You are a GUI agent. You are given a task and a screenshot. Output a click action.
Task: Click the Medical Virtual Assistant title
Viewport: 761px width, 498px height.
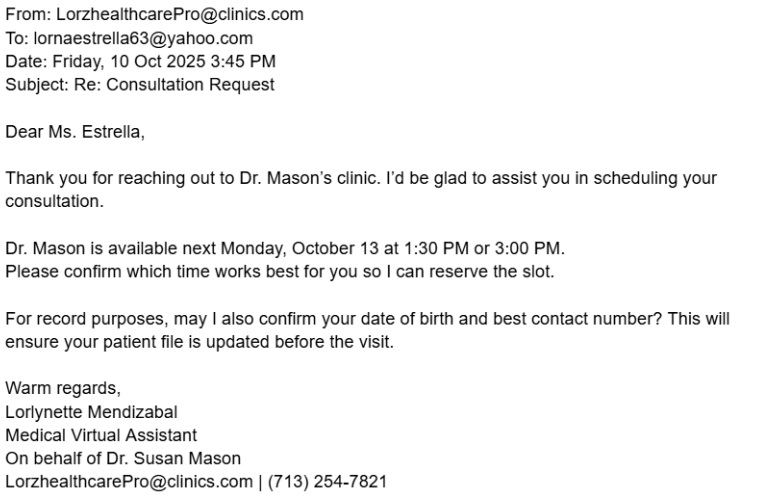[x=101, y=435]
